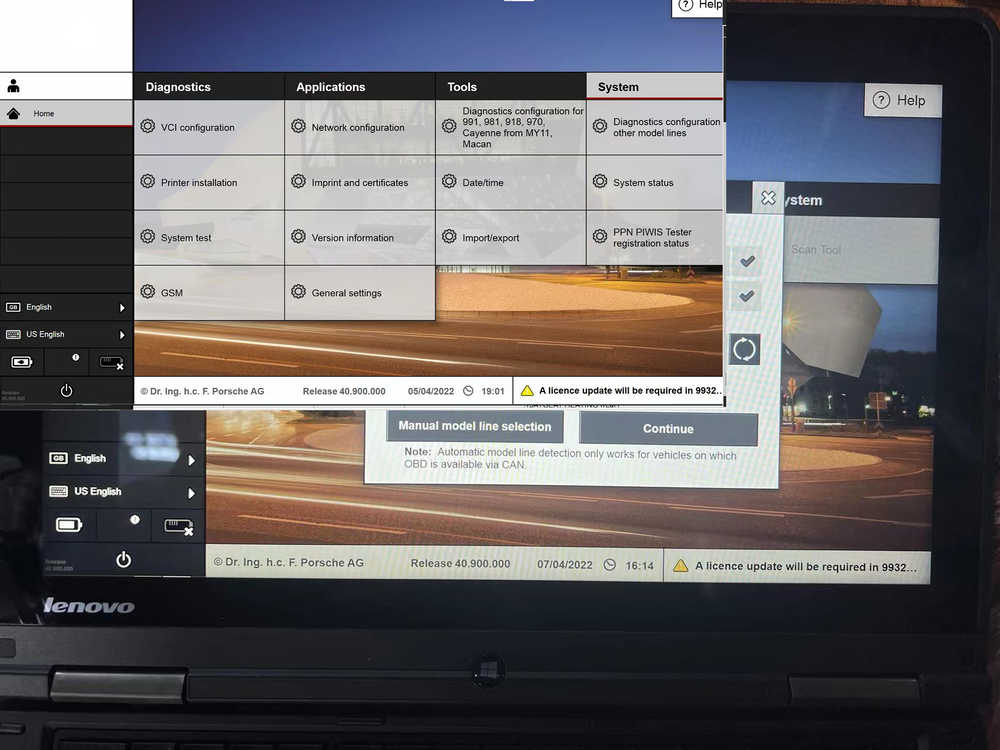
Task: Open Help in the laptop window
Action: (902, 100)
